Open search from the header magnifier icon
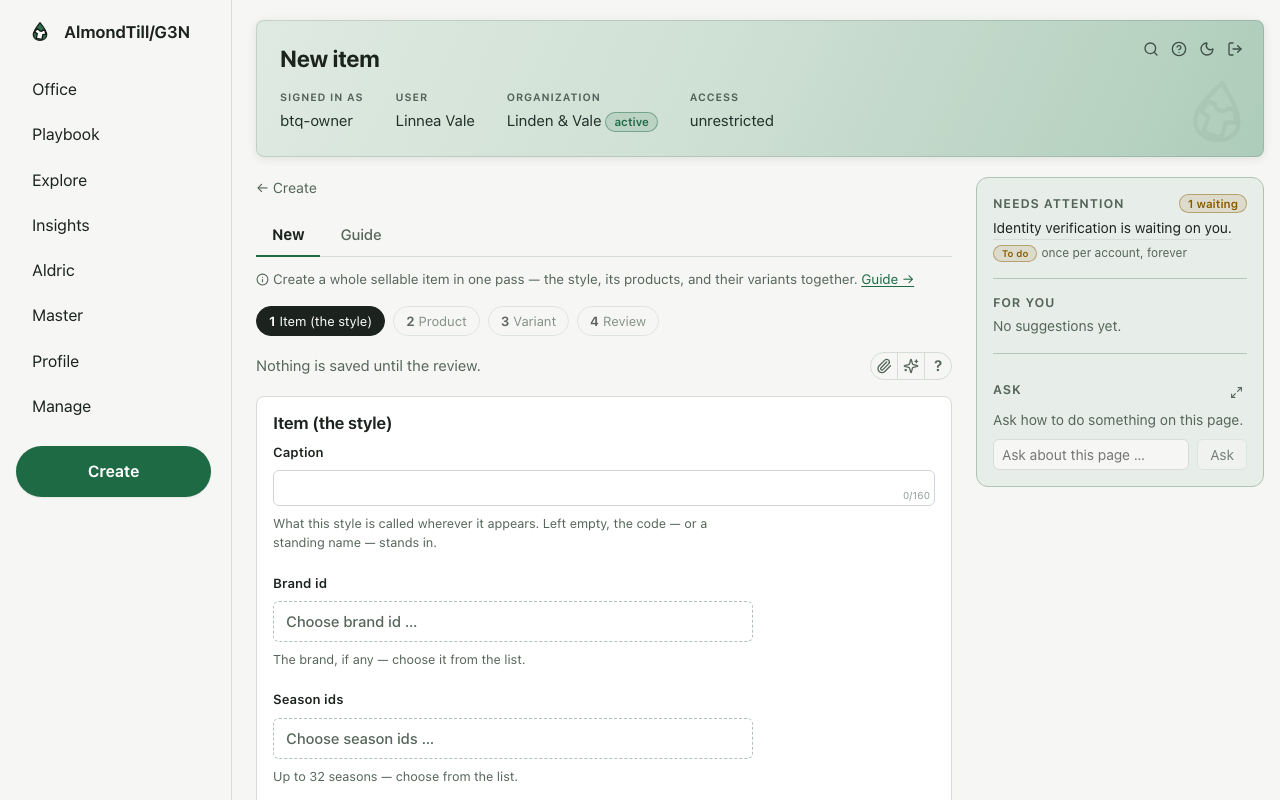This screenshot has width=1280, height=800. pyautogui.click(x=1151, y=49)
